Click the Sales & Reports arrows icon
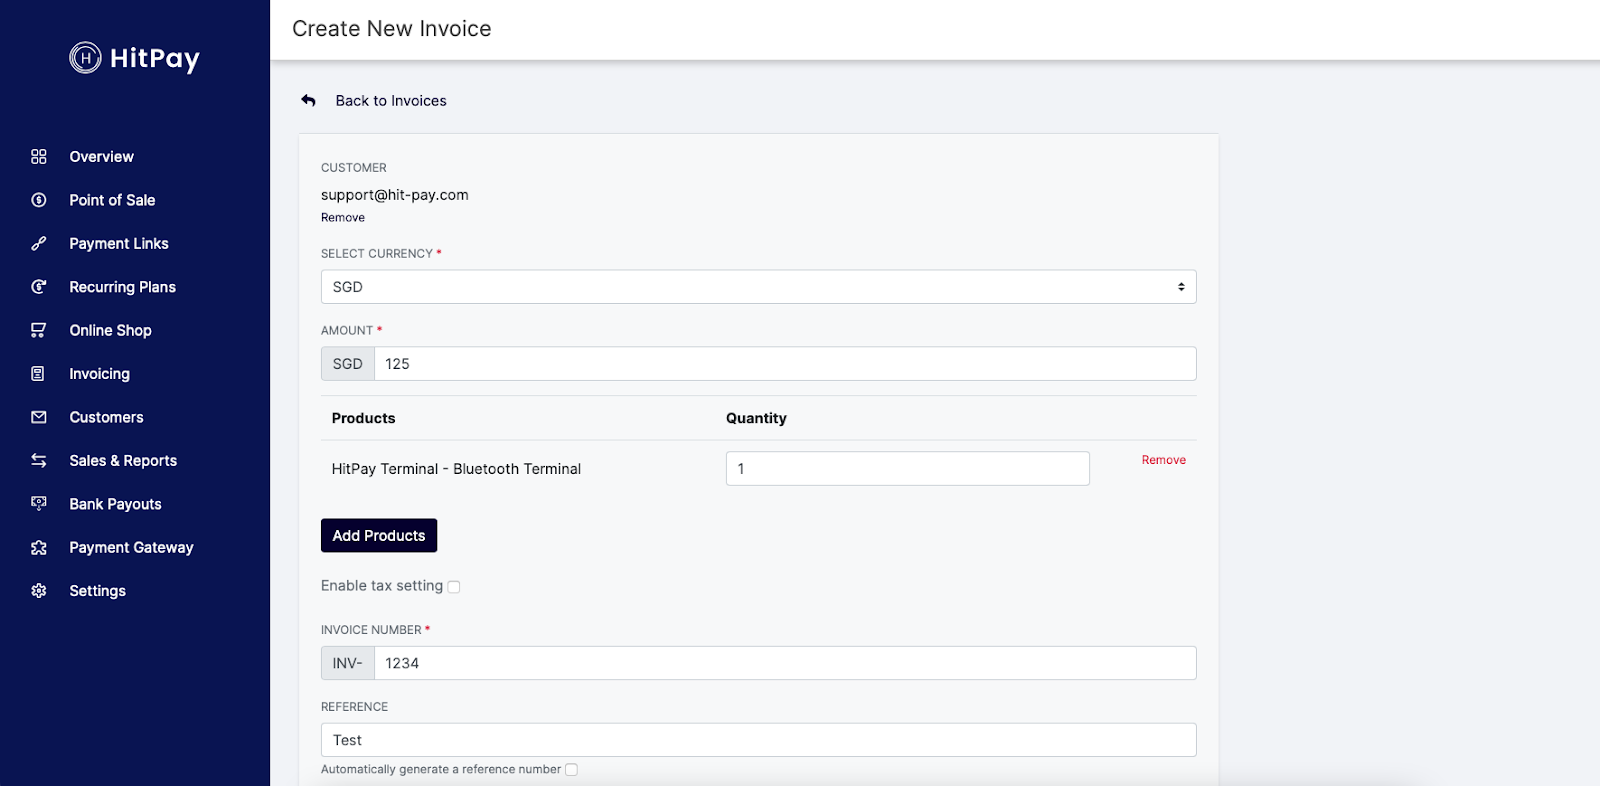The height and width of the screenshot is (786, 1600). (39, 461)
